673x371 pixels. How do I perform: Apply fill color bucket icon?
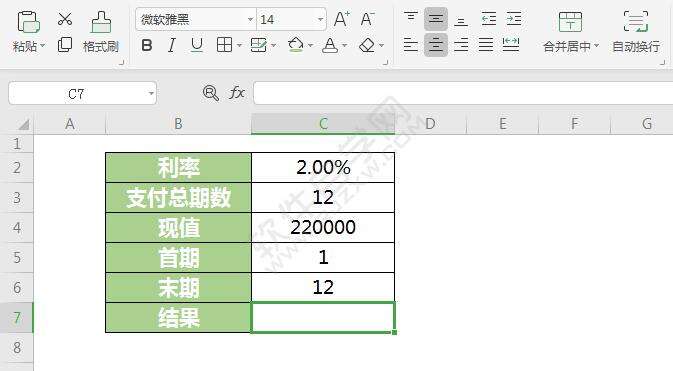click(x=296, y=45)
